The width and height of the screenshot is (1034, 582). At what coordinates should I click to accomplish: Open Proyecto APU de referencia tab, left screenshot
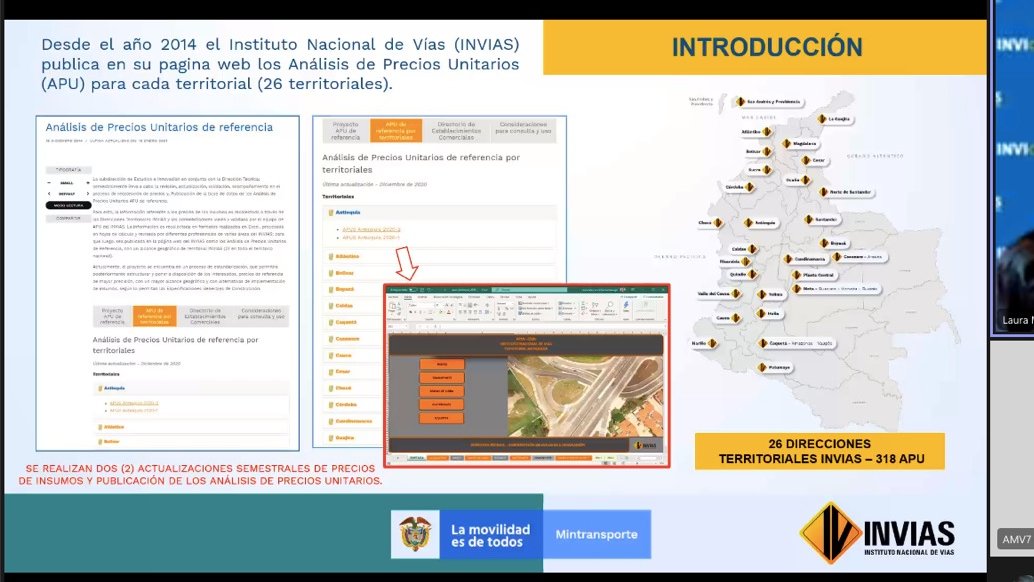pos(112,316)
